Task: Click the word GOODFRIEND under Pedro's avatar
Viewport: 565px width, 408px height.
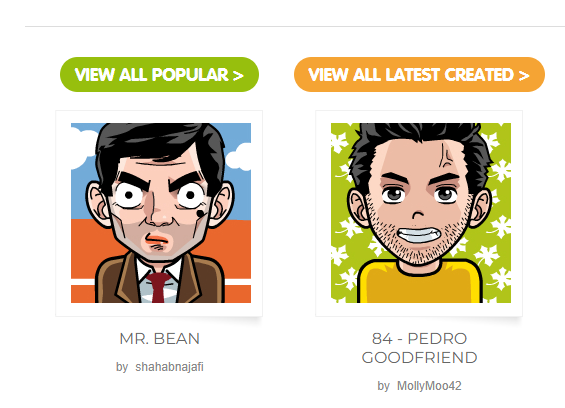Action: 419,358
